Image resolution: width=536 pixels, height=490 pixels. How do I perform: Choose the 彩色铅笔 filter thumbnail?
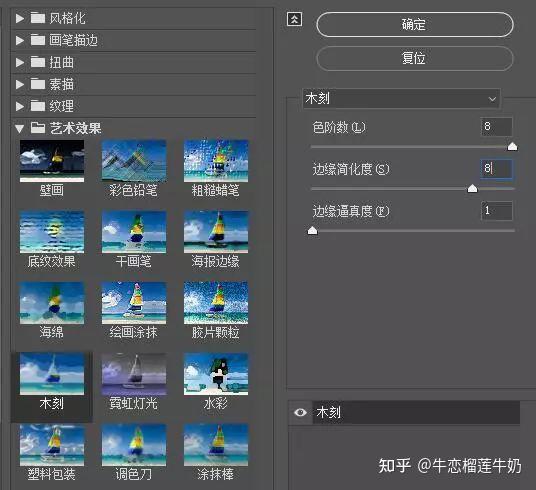[x=134, y=161]
